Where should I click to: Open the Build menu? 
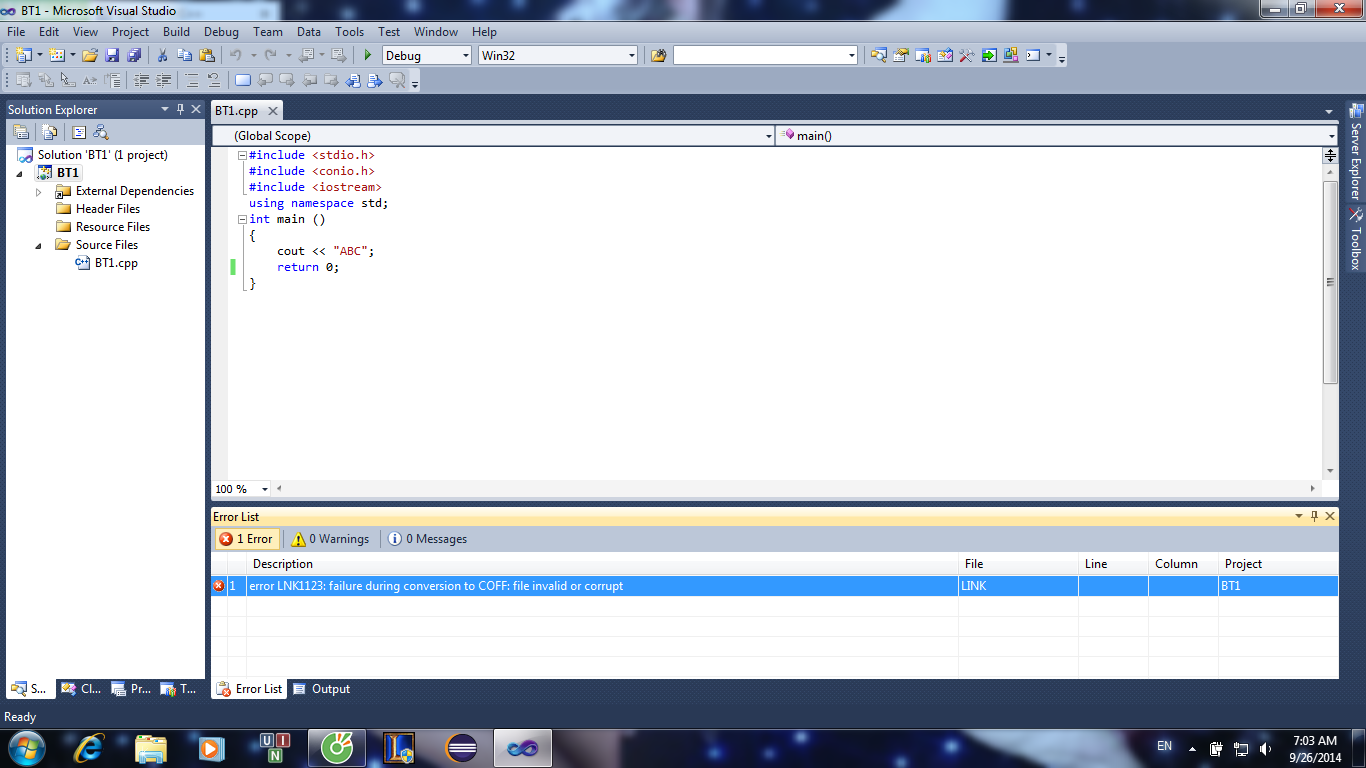click(176, 32)
